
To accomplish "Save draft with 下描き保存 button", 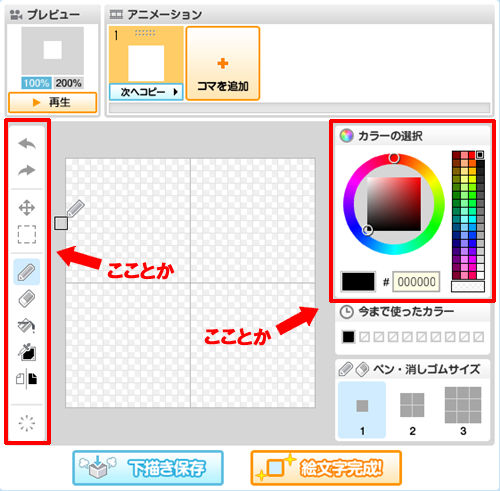I will point(148,468).
